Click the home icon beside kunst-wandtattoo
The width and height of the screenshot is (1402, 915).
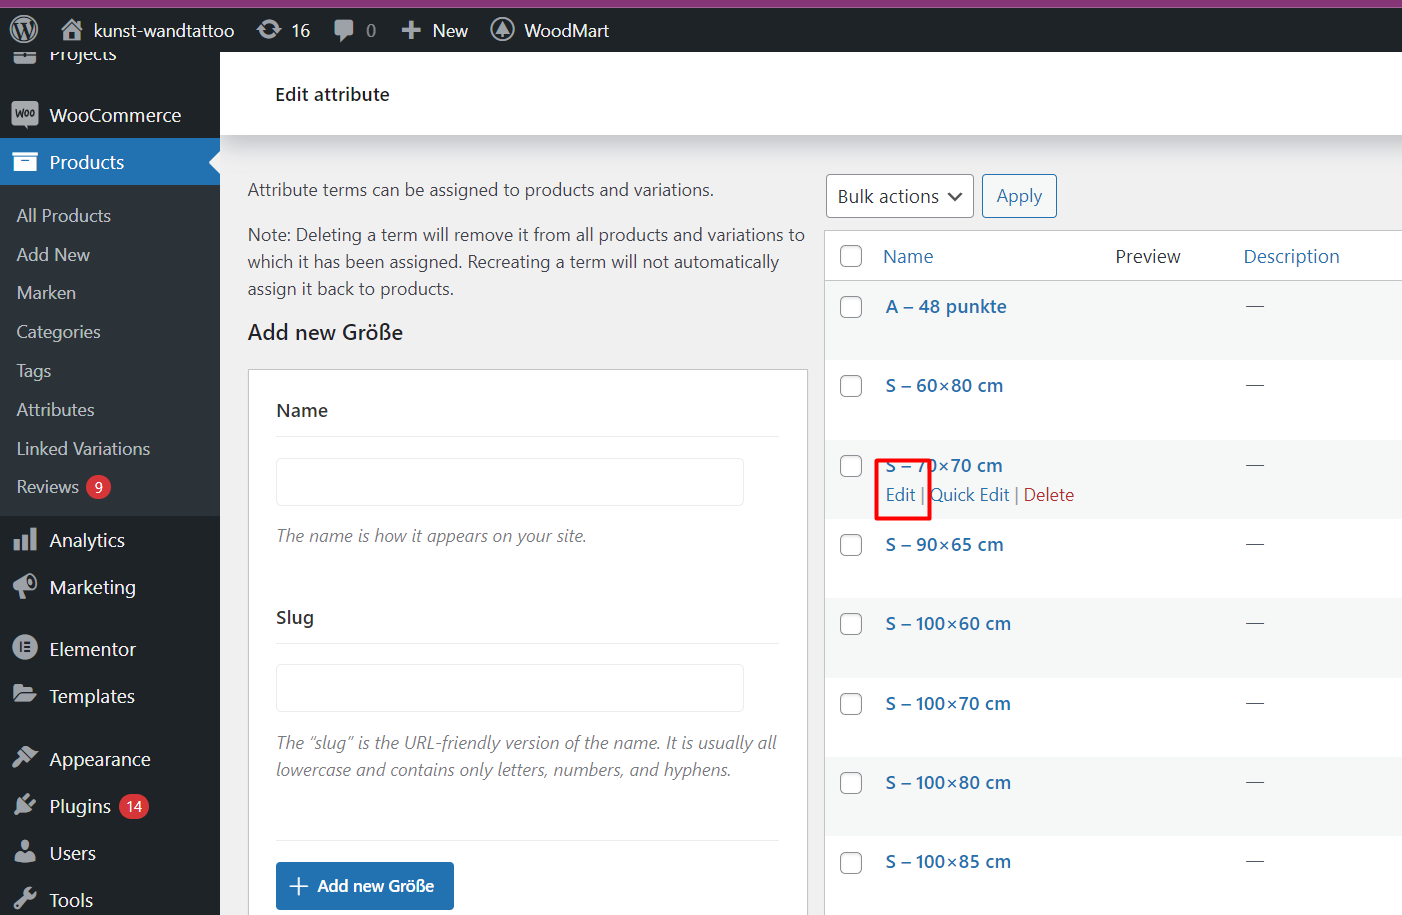point(71,30)
